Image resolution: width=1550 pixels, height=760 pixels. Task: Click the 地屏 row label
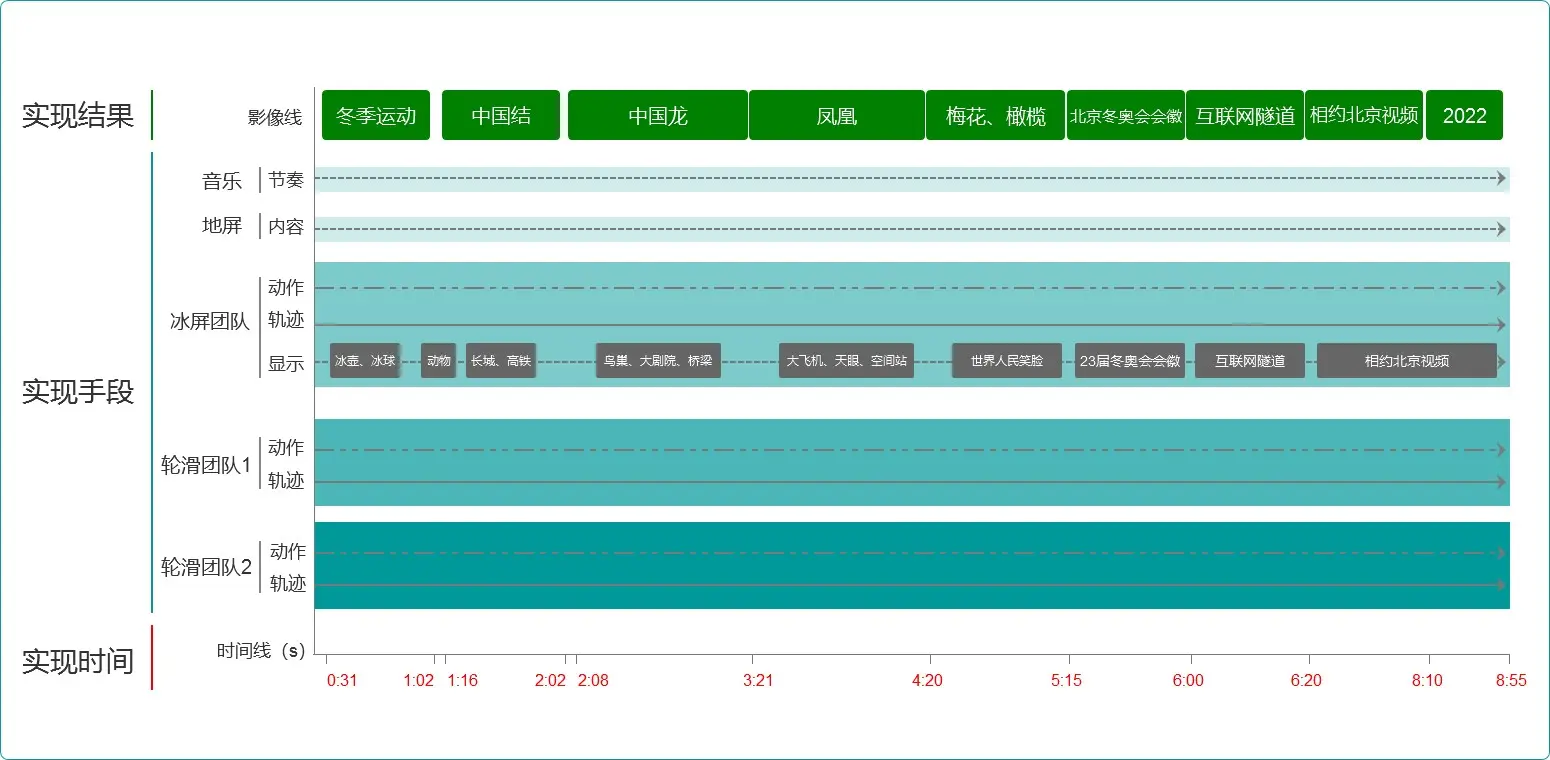point(222,226)
